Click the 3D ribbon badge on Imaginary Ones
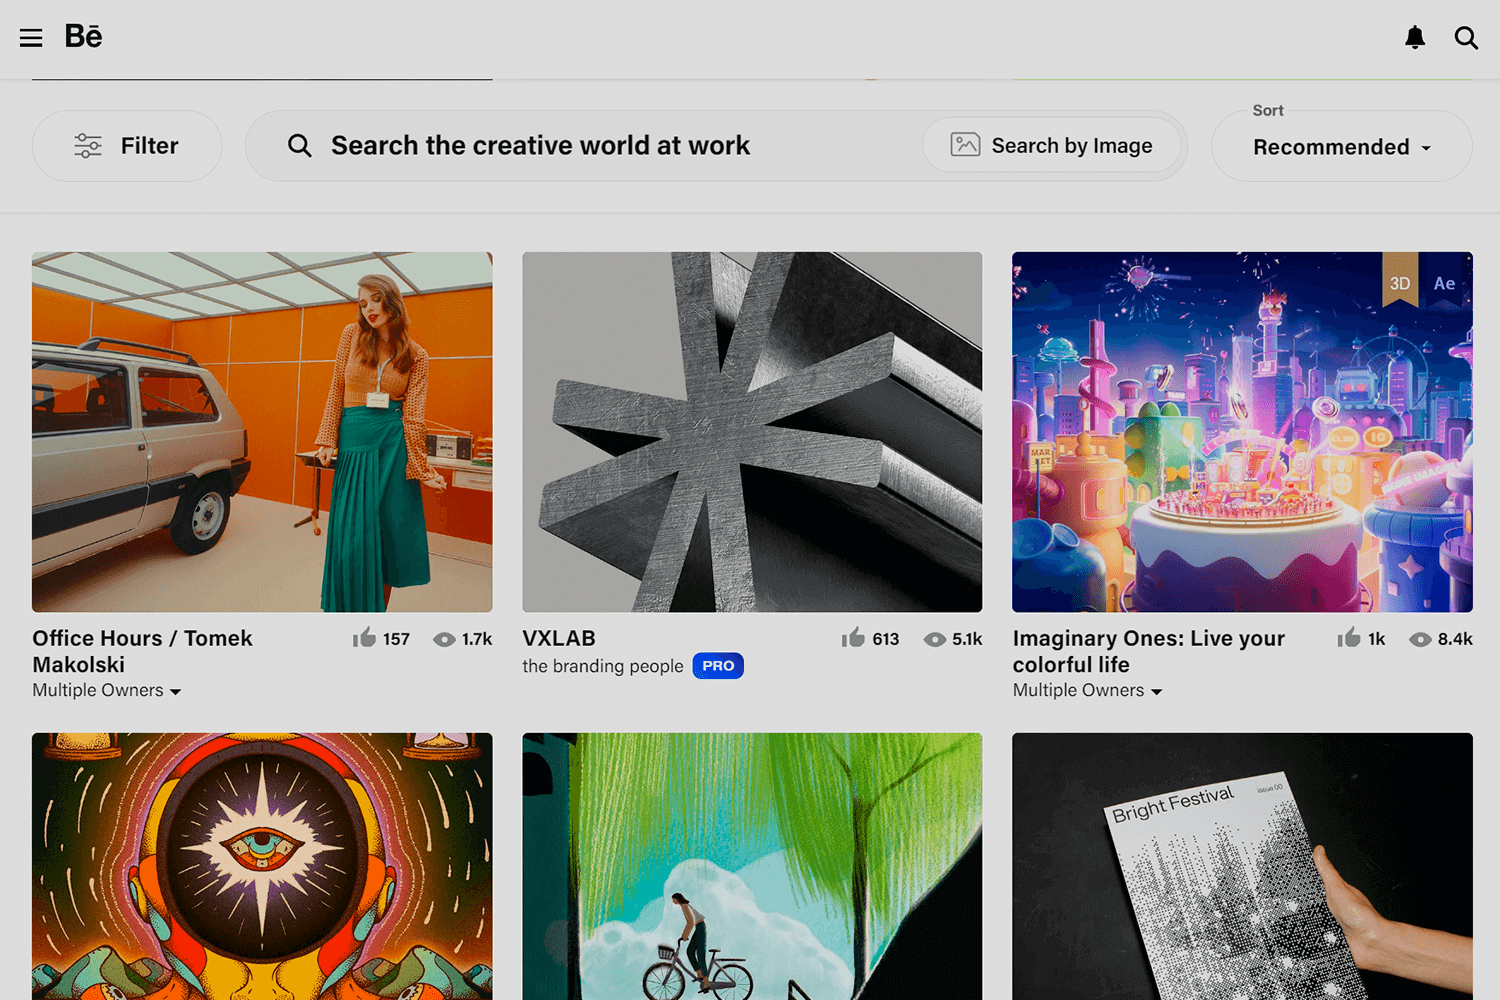Viewport: 1500px width, 1000px height. pos(1400,280)
